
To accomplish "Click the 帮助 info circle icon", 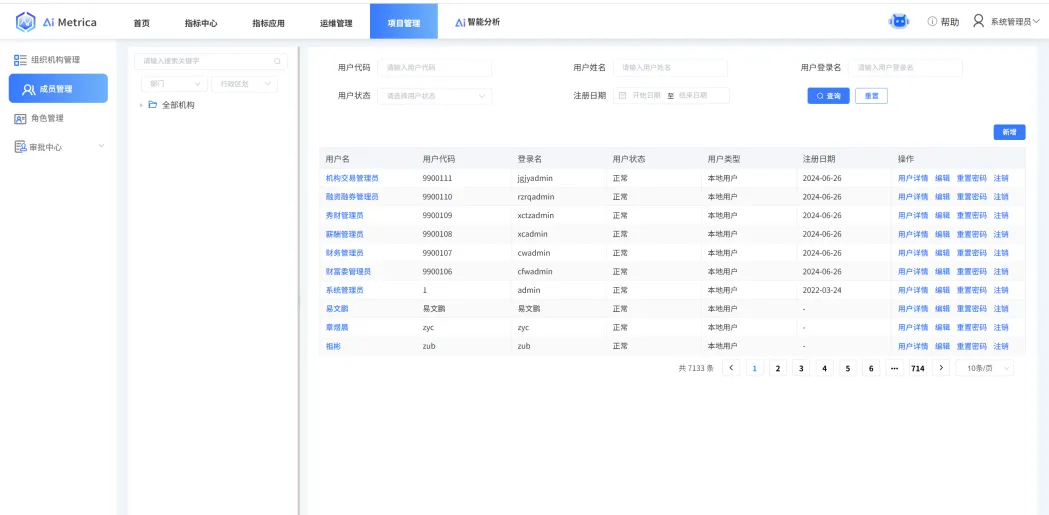I will coord(932,21).
